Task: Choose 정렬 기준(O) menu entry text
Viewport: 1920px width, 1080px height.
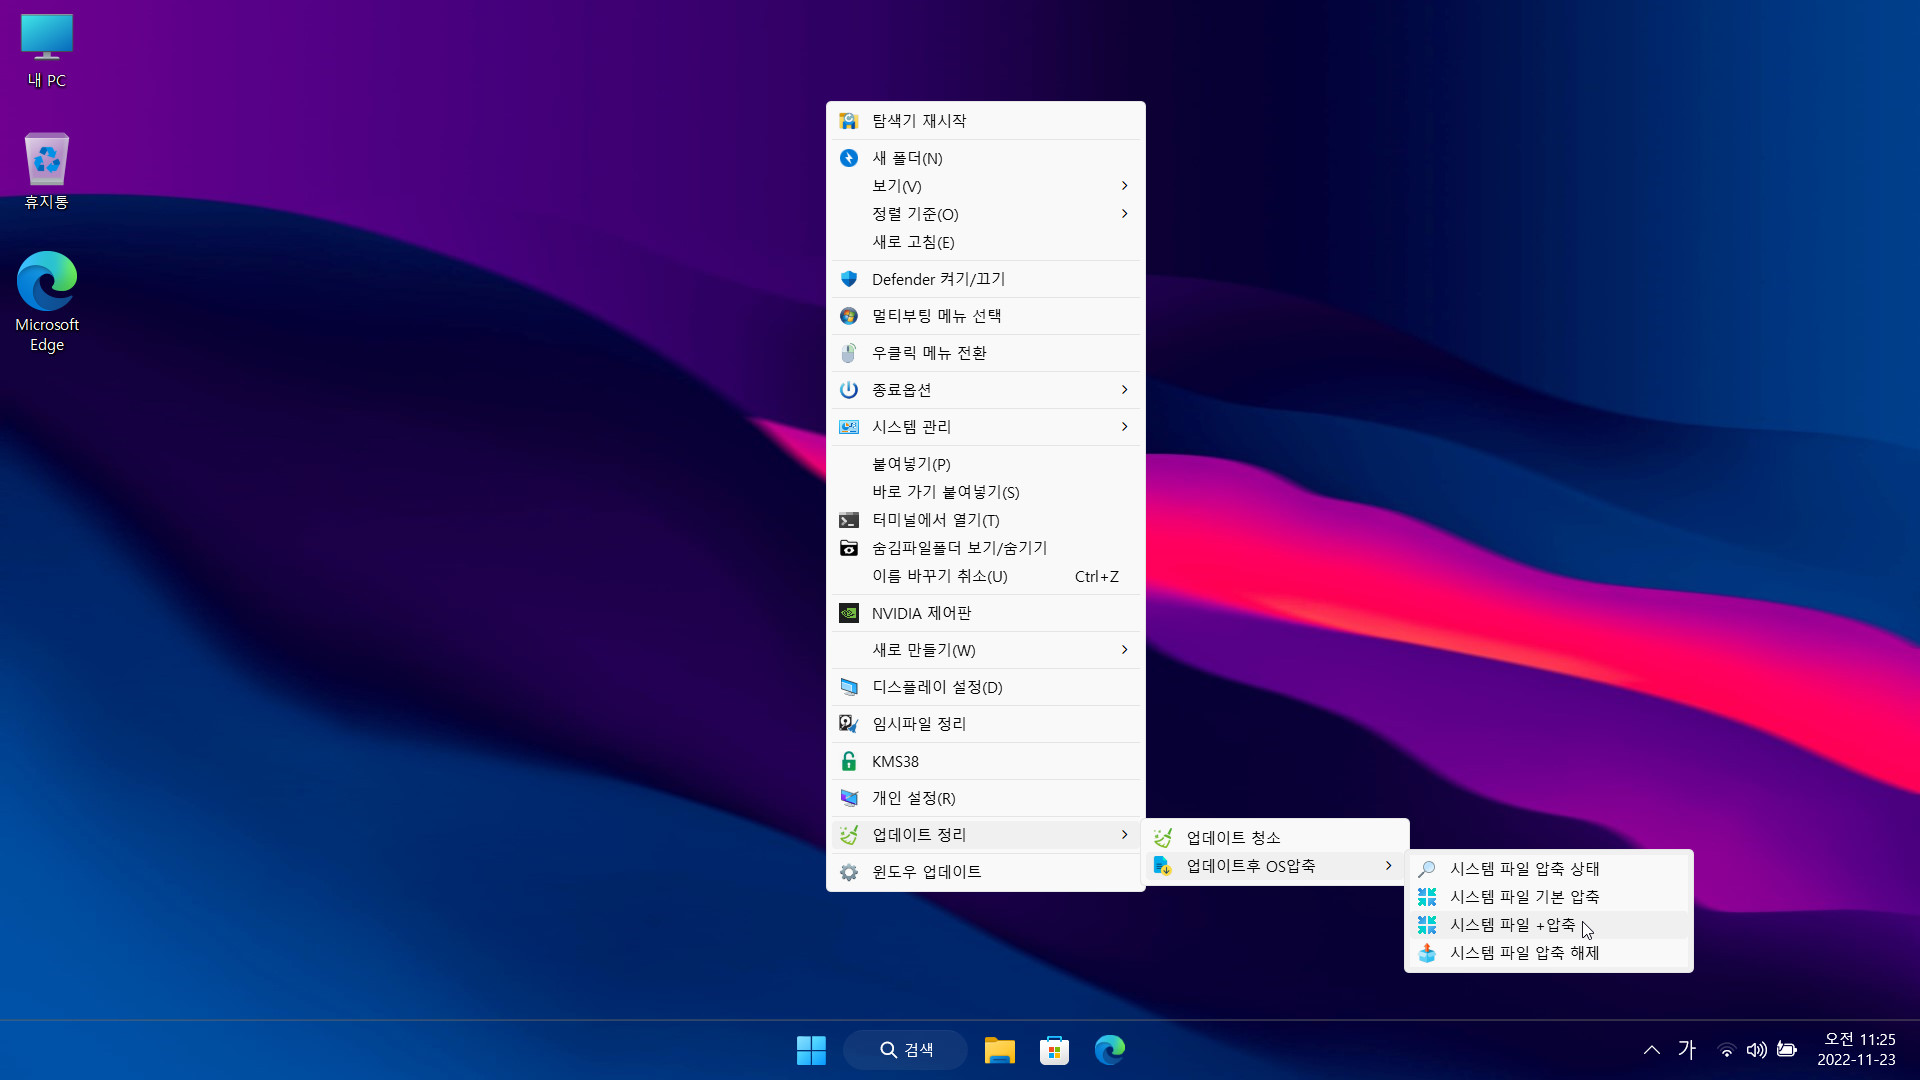Action: [915, 214]
